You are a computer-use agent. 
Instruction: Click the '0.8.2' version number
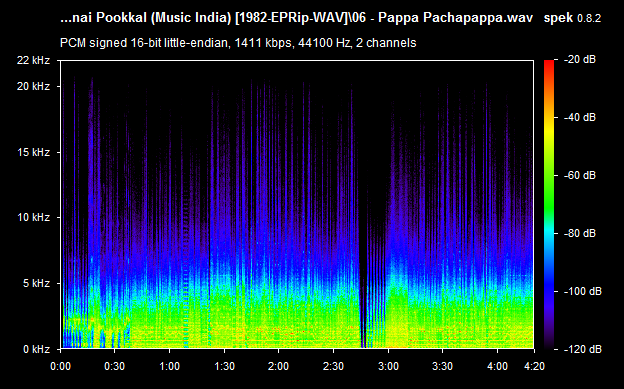[589, 18]
